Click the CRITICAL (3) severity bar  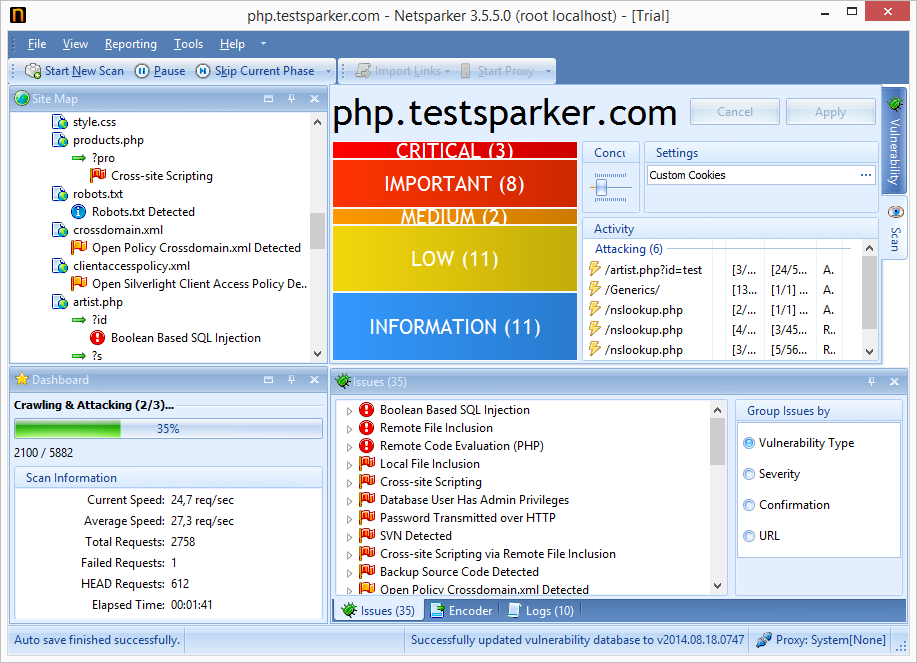click(455, 150)
